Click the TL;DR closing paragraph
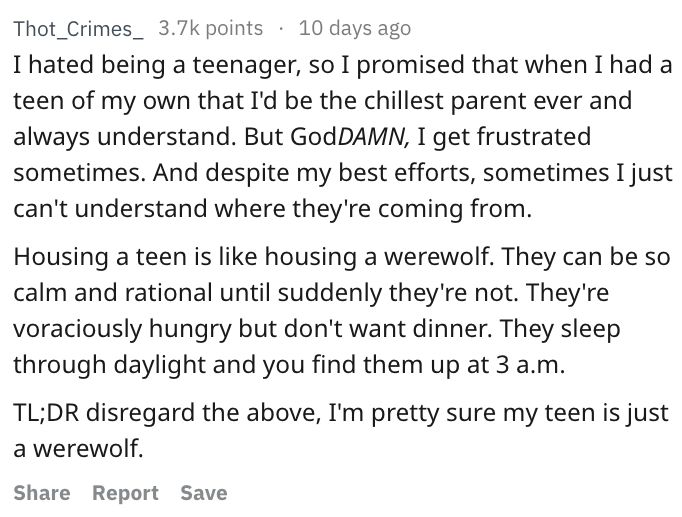 click(x=341, y=430)
